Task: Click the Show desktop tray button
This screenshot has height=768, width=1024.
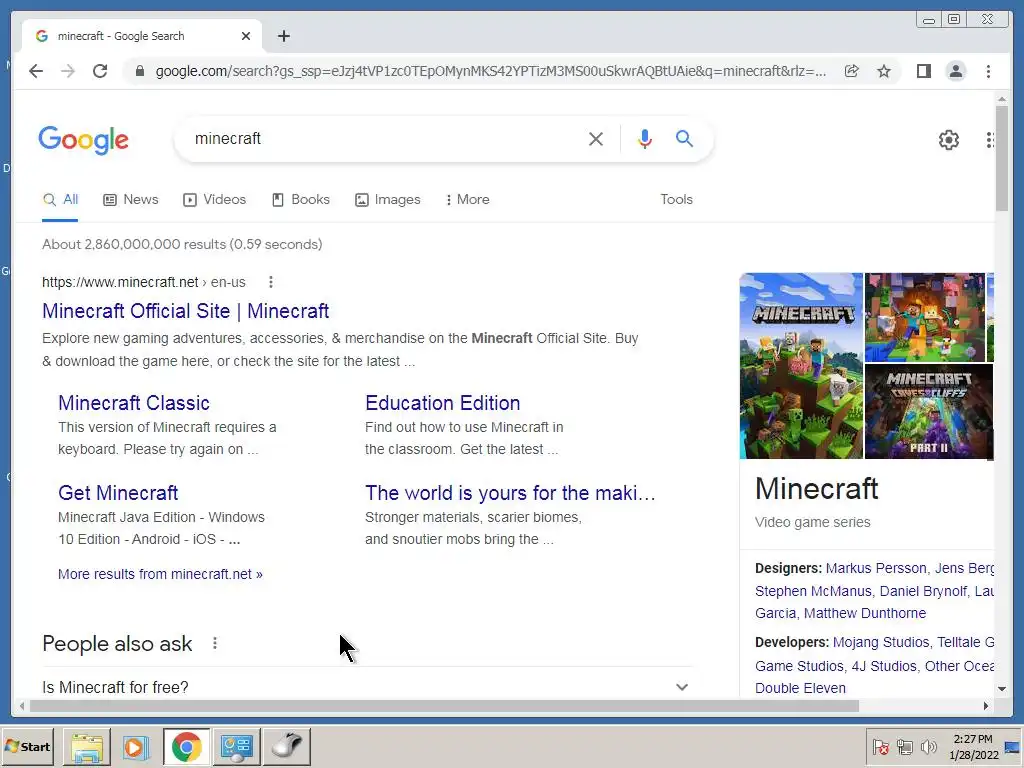Action: click(1013, 747)
